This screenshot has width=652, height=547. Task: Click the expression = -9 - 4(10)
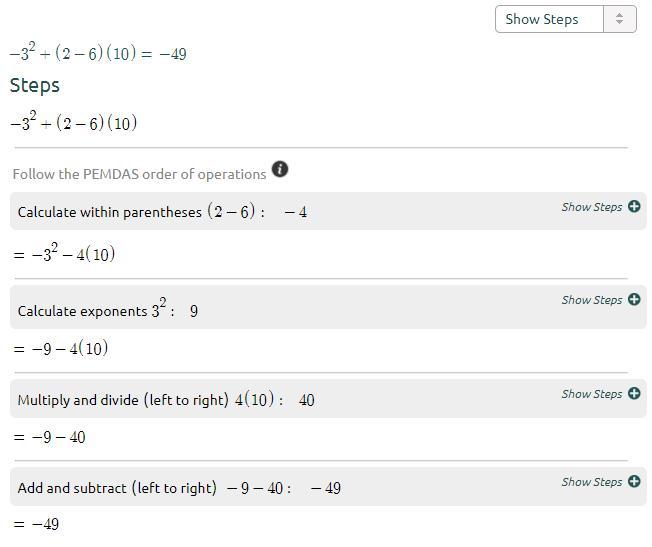pyautogui.click(x=61, y=348)
